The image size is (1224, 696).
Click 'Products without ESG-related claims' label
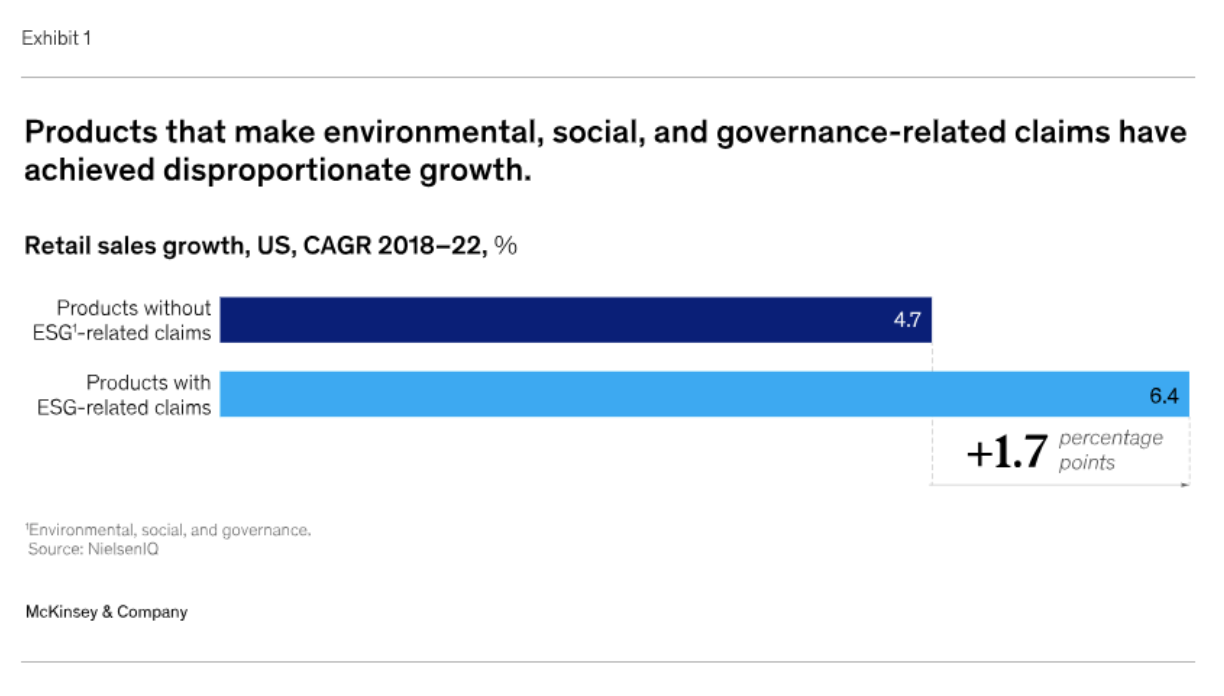coord(122,320)
